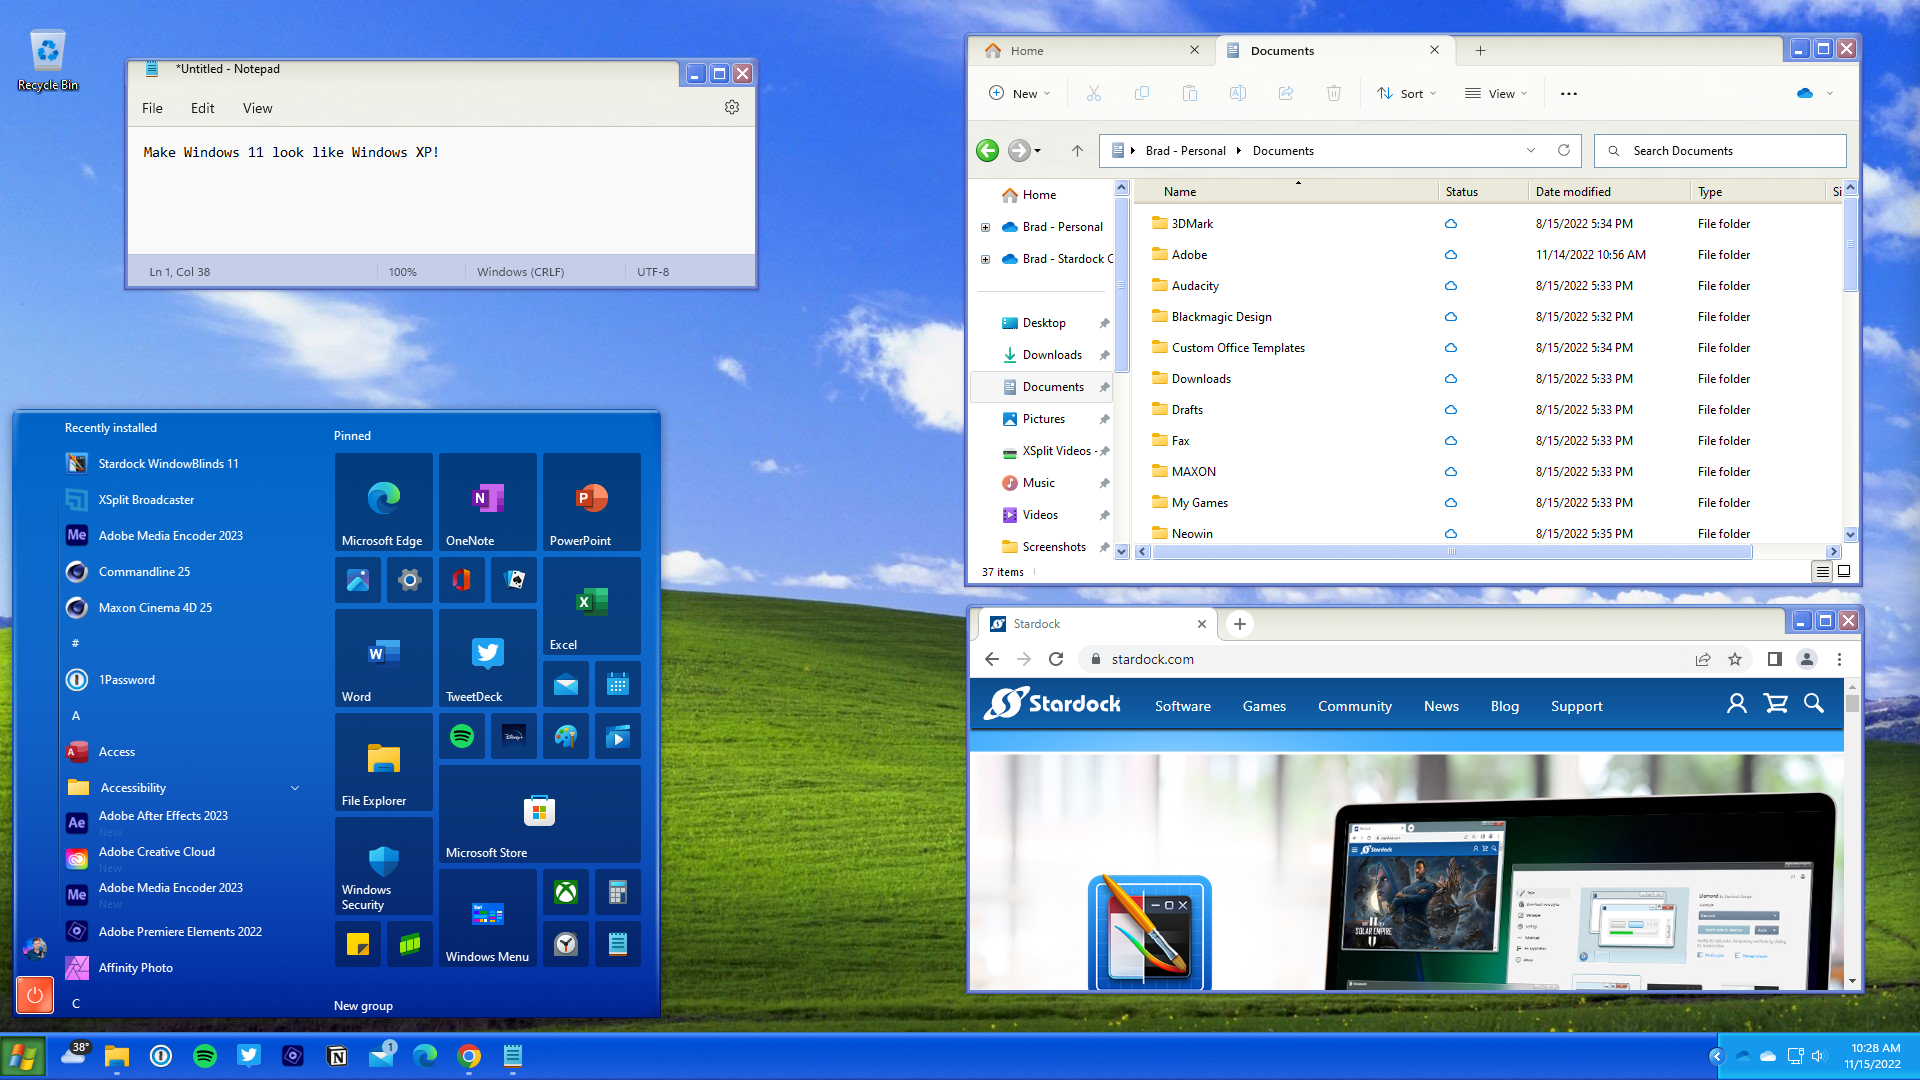Scroll down File Explorer folder list
This screenshot has width=1920, height=1080.
[1121, 553]
